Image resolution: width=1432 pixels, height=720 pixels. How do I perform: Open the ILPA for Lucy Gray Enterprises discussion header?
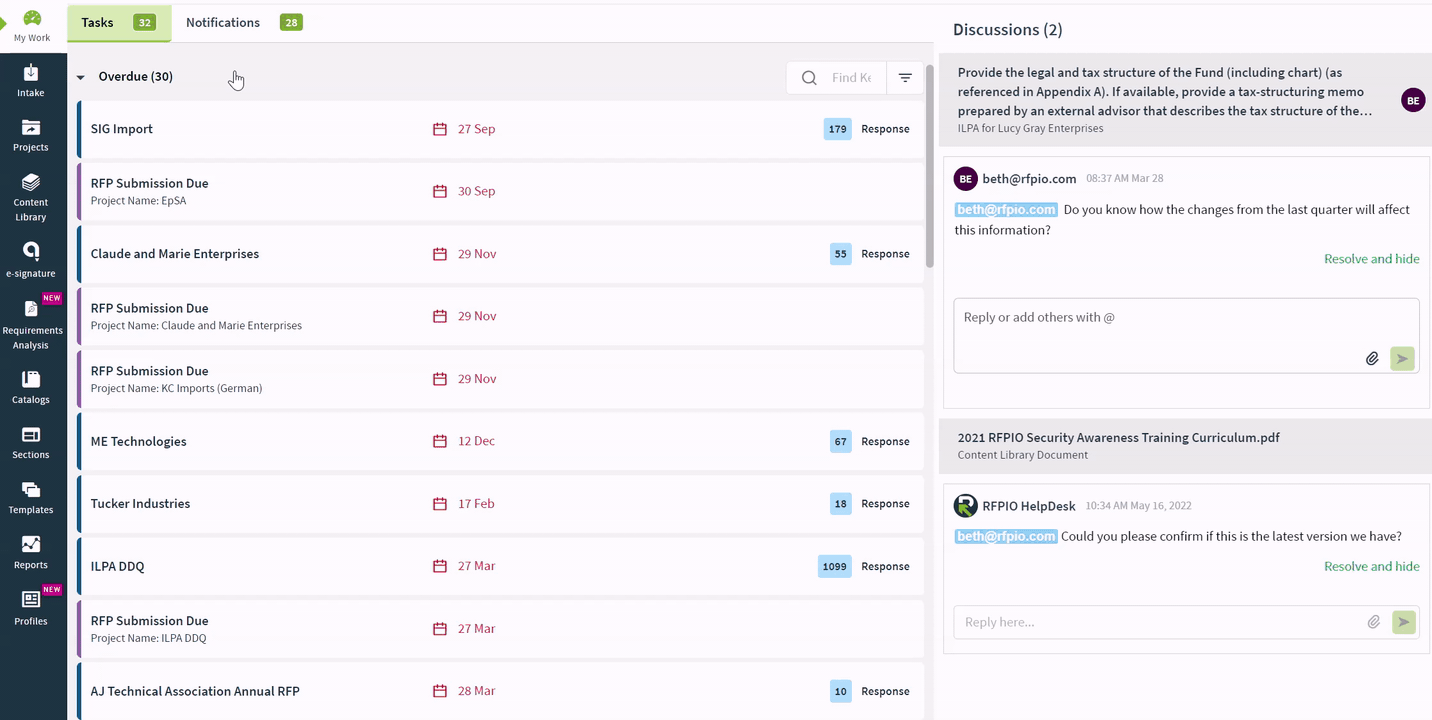[1186, 100]
